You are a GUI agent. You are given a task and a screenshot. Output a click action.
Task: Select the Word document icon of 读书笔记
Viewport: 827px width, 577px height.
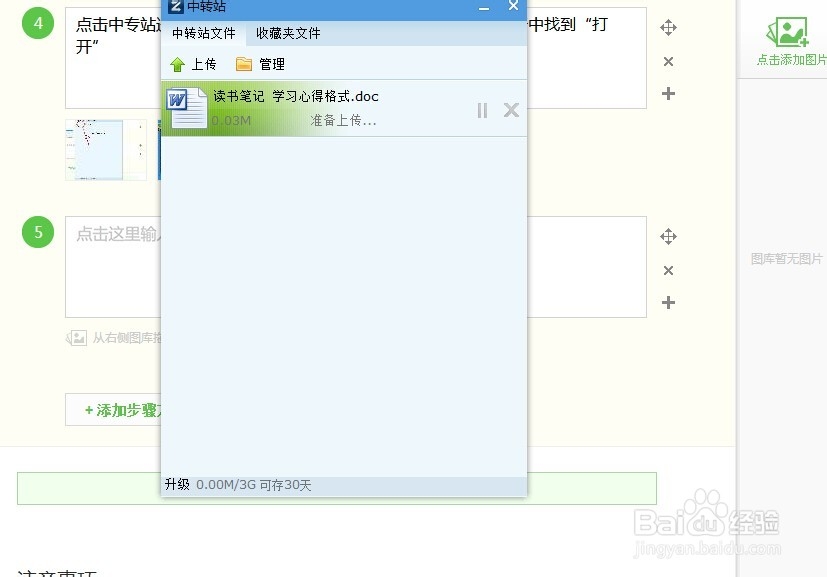pyautogui.click(x=186, y=108)
